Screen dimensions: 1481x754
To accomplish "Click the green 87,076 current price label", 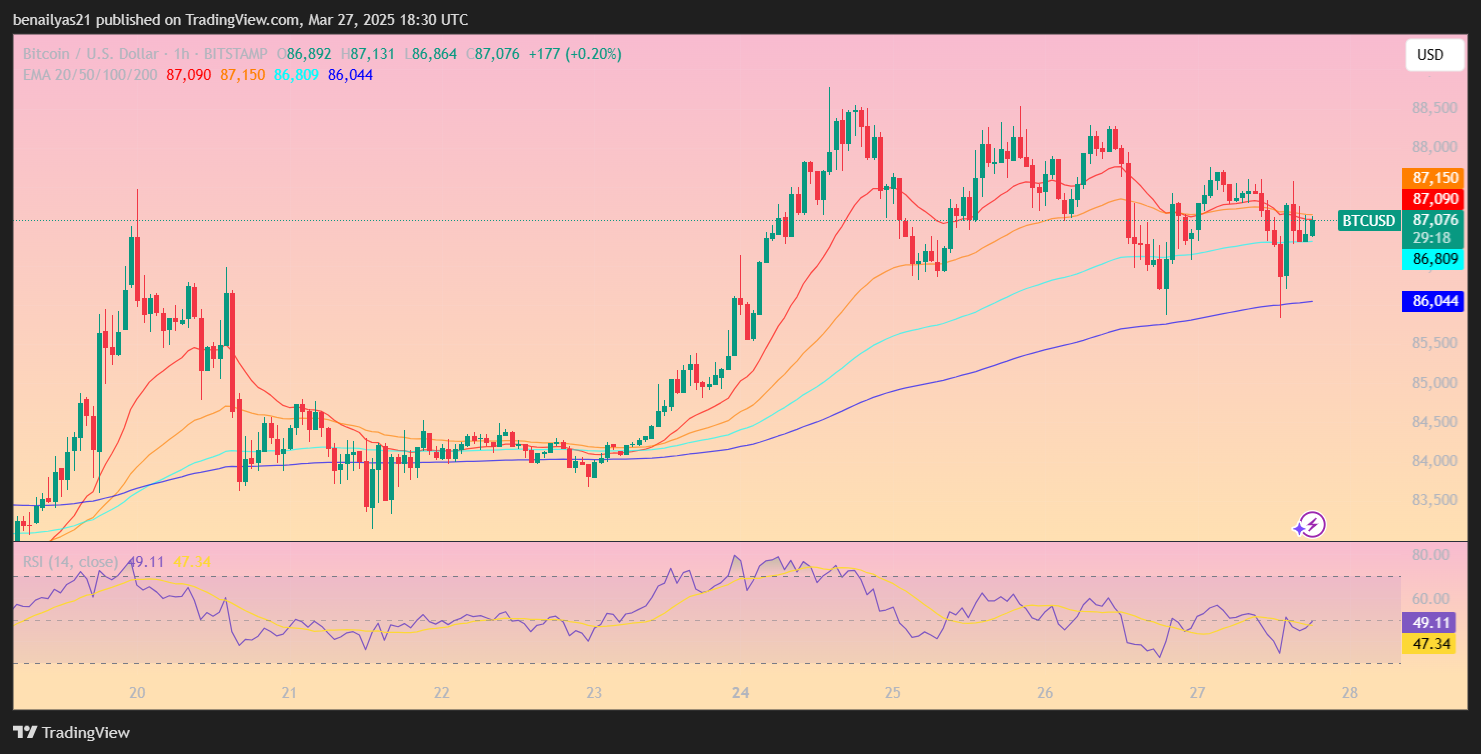I will coord(1435,220).
